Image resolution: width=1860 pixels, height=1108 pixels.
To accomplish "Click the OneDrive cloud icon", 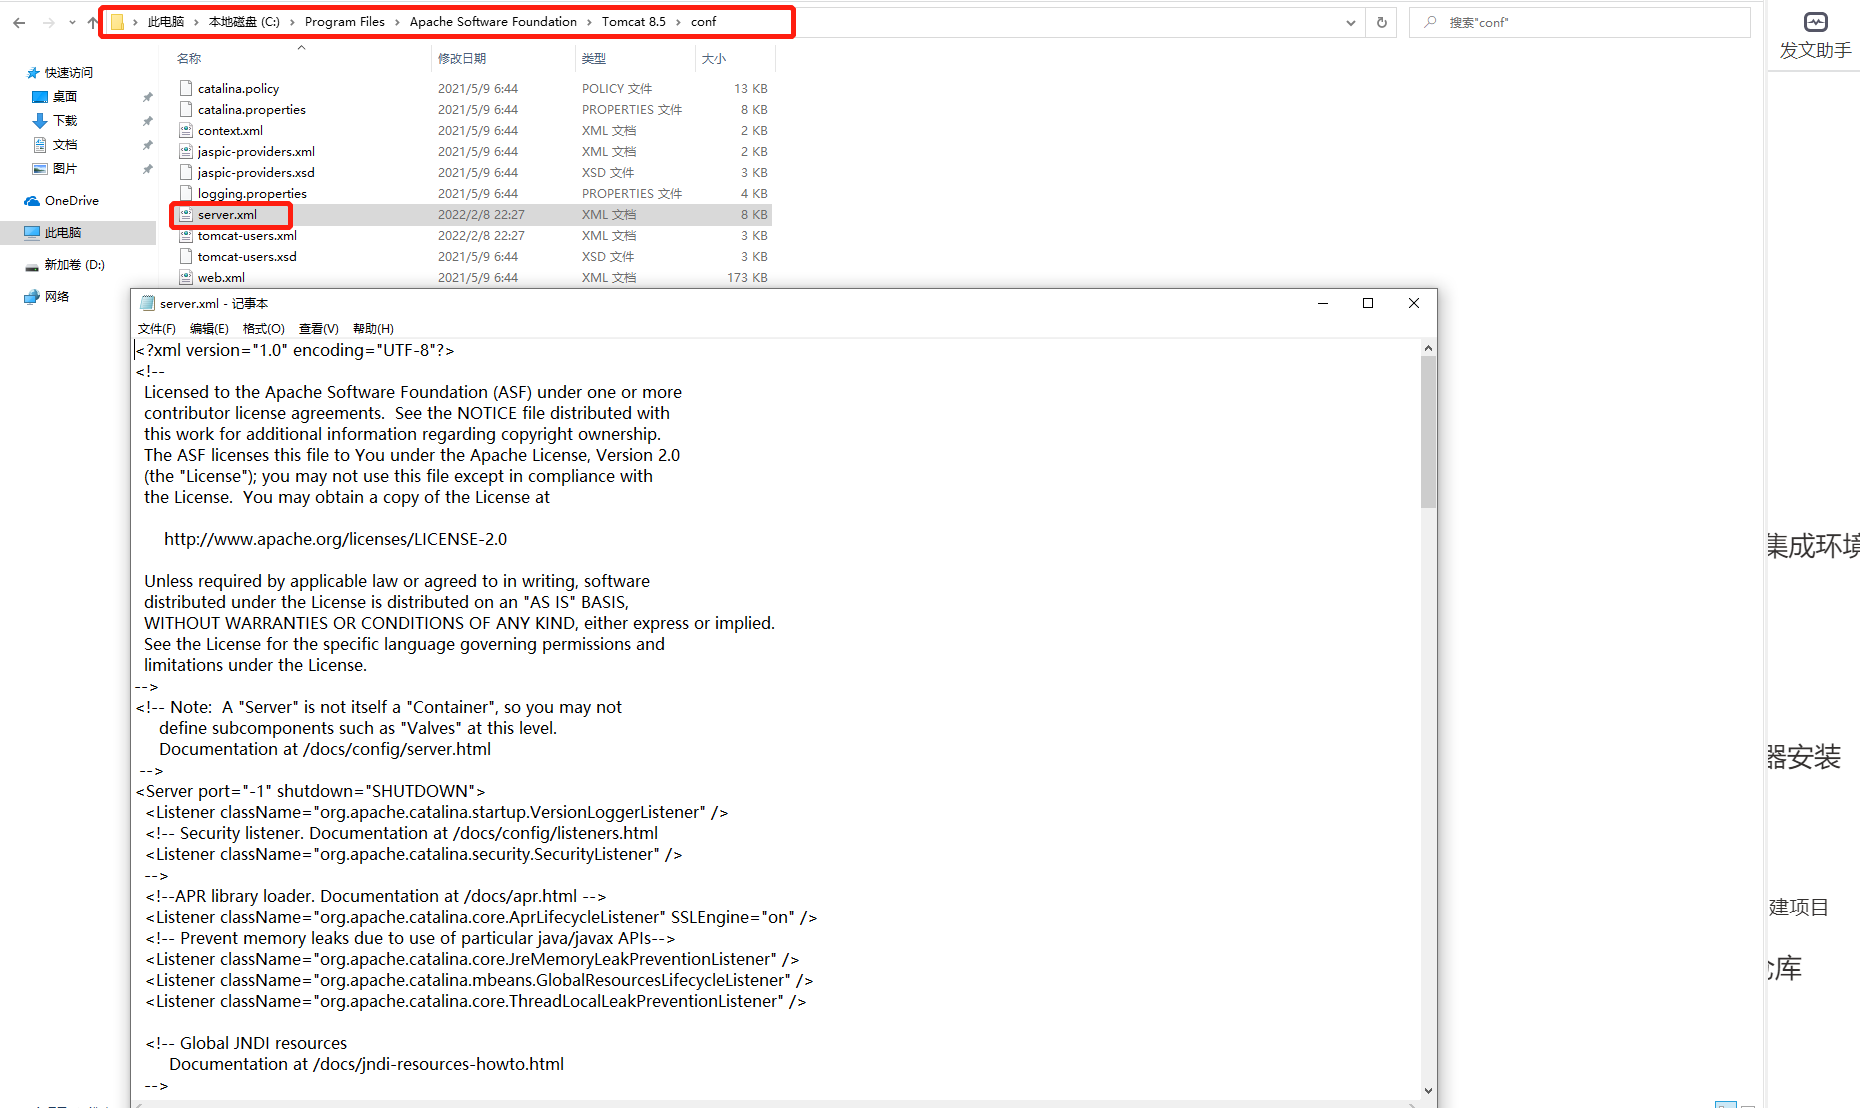I will [x=32, y=201].
